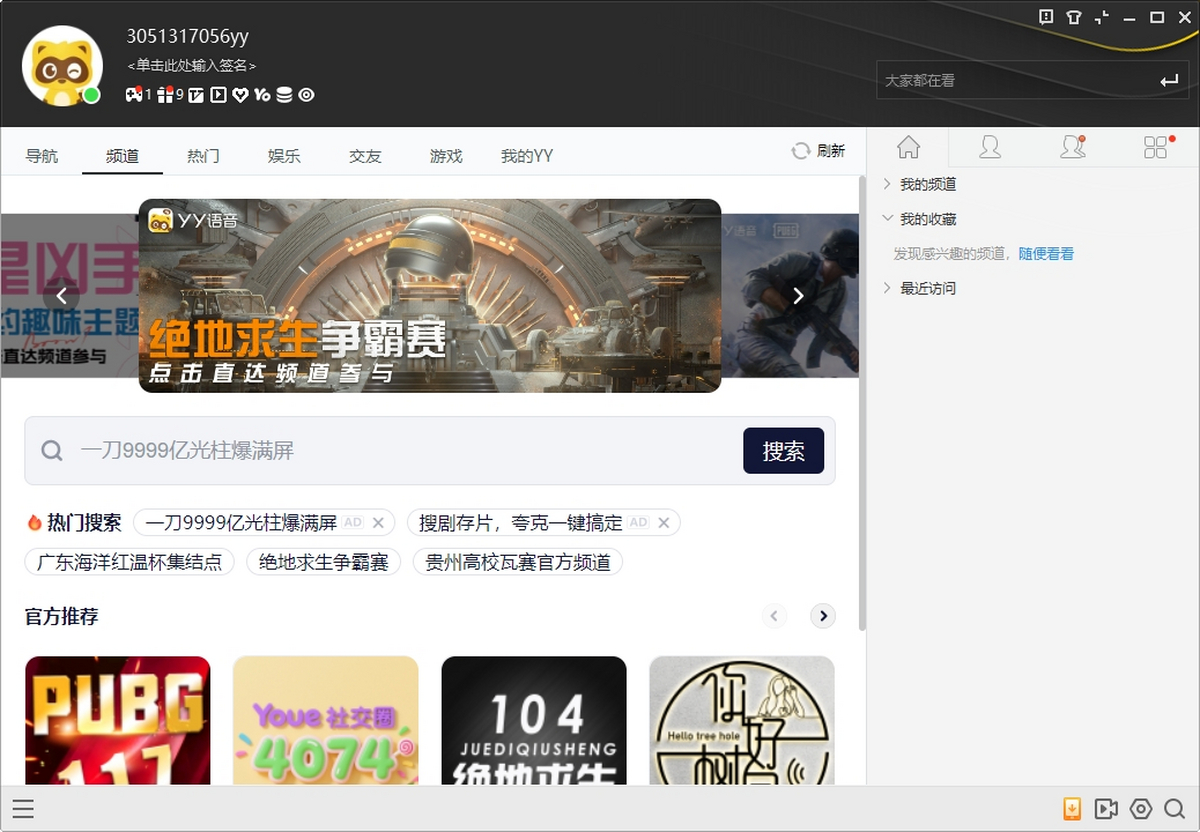This screenshot has width=1200, height=832.
Task: Click the feedback message icon in title bar
Action: tap(1046, 17)
